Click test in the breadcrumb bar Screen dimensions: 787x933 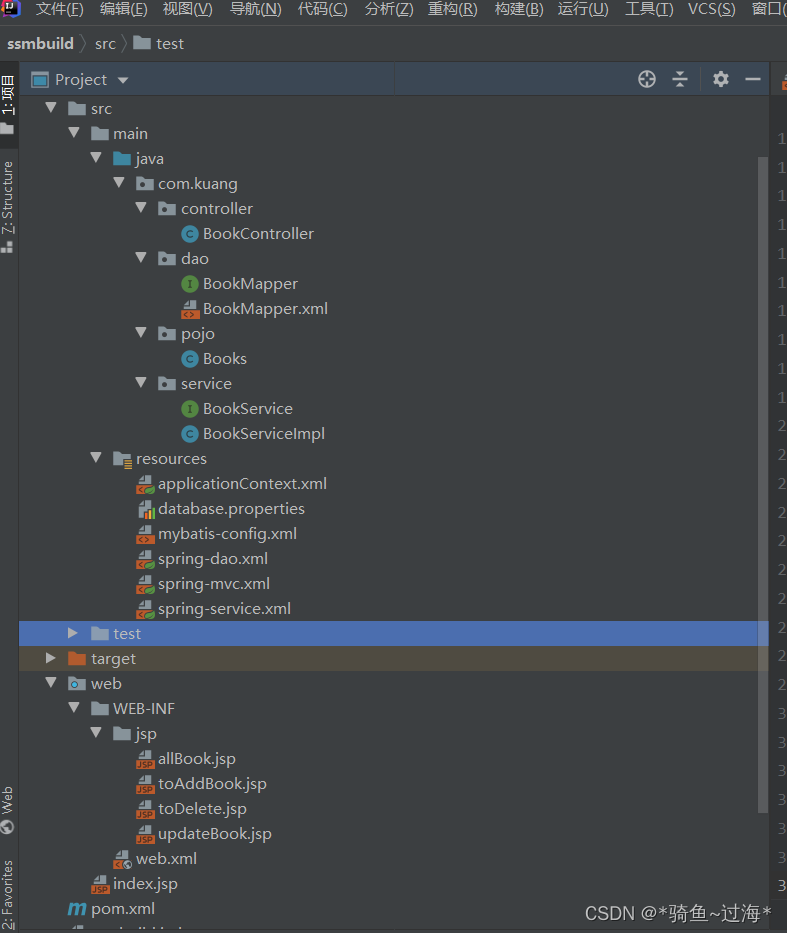(x=158, y=43)
